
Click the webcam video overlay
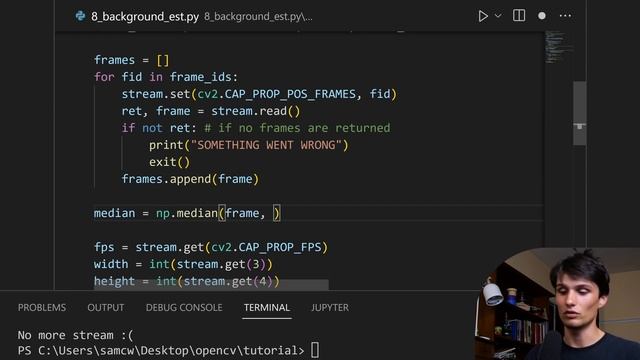[x=557, y=304]
